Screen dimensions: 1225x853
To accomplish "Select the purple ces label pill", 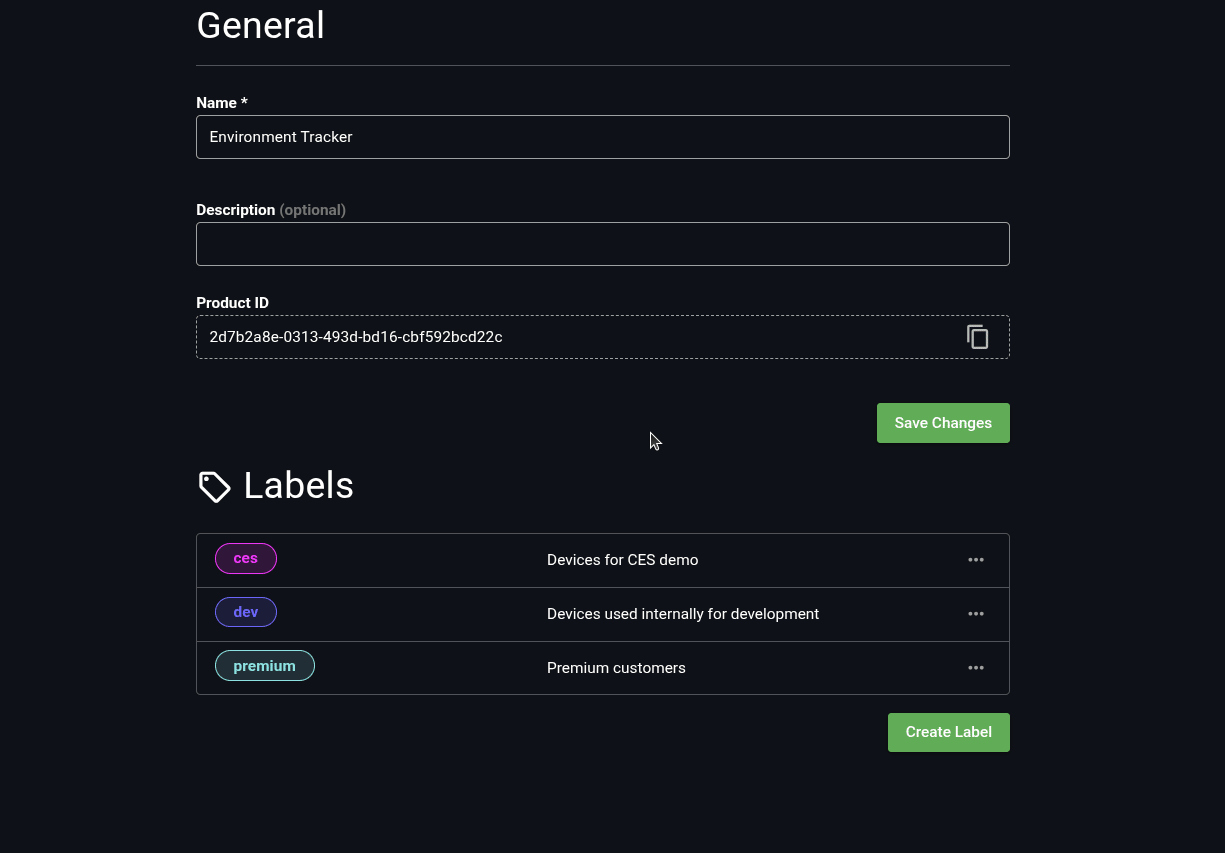I will [x=246, y=558].
